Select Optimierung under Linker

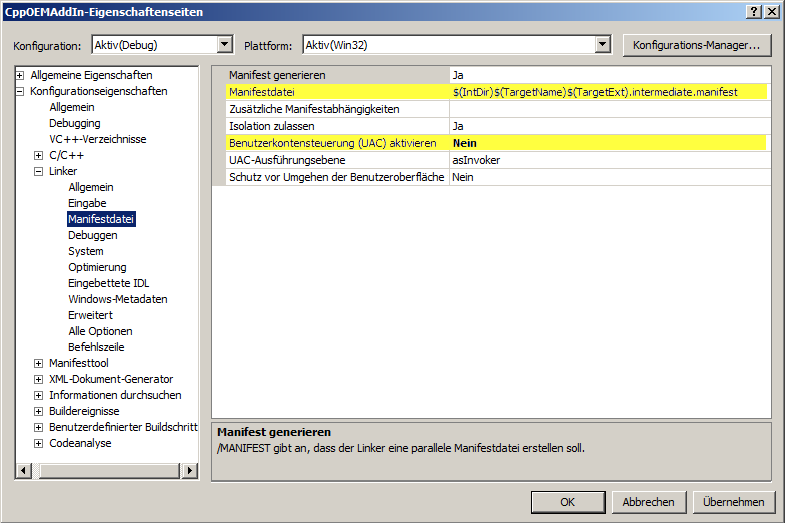(97, 267)
